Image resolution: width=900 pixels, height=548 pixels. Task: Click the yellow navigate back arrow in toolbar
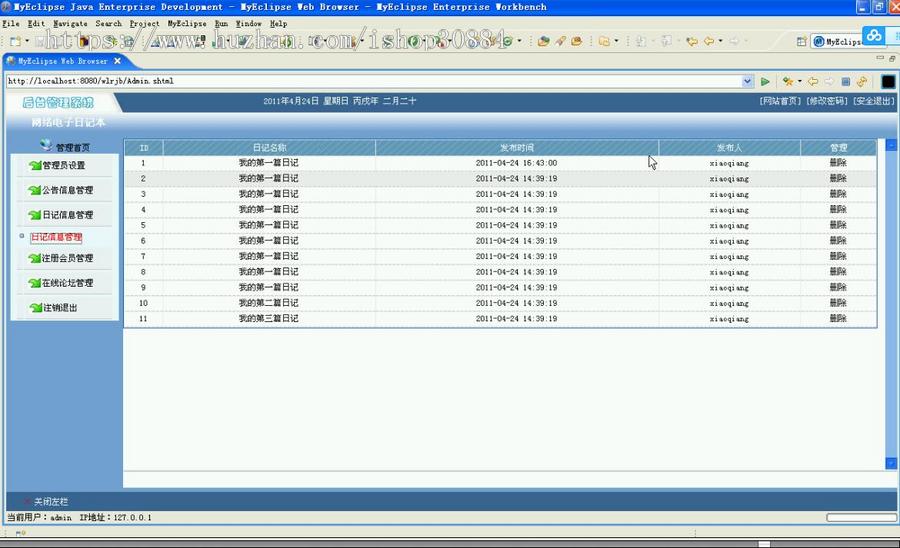(x=709, y=41)
